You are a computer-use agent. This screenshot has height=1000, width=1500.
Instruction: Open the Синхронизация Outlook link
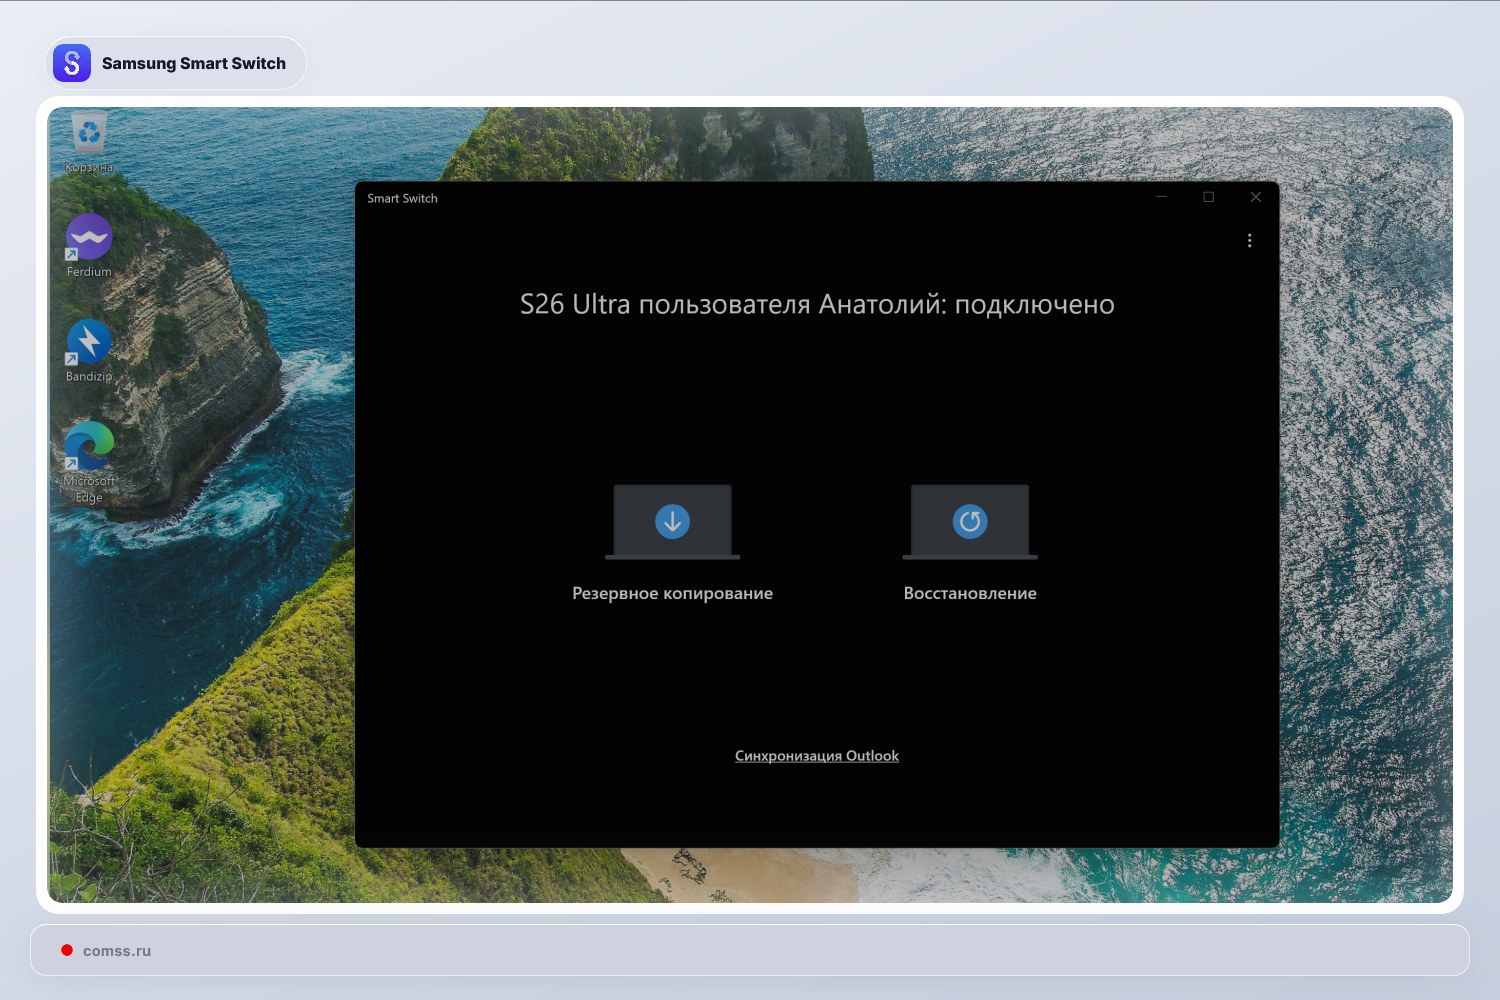pos(816,756)
